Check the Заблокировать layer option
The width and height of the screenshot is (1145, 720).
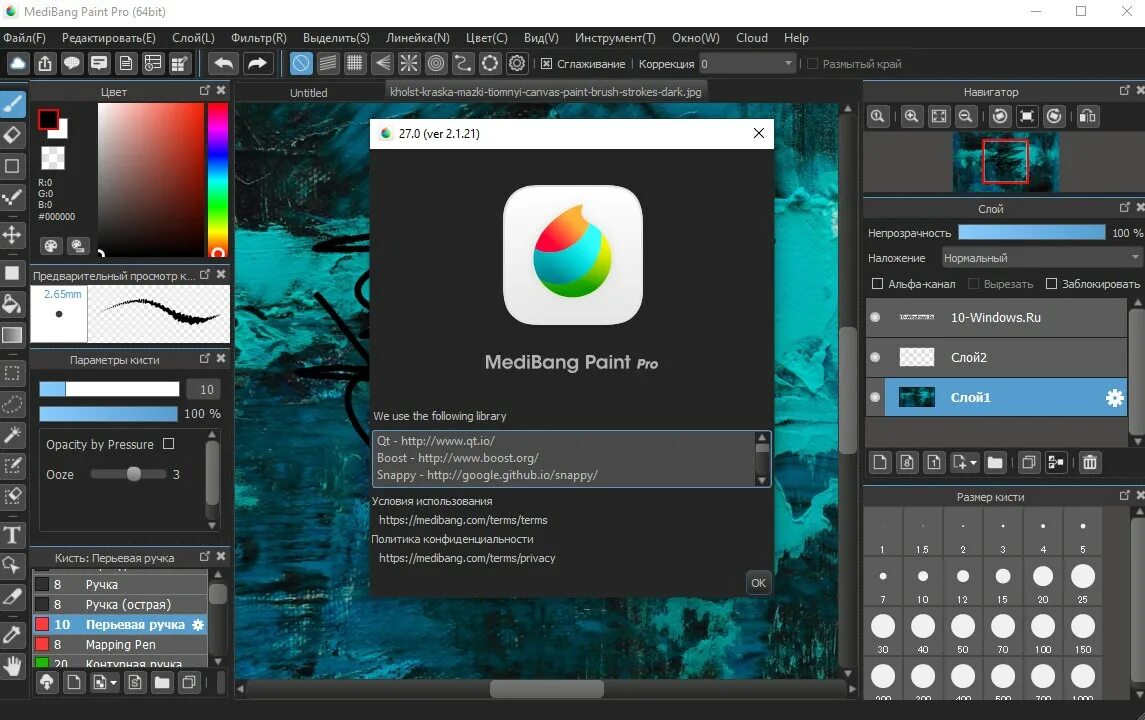1052,283
